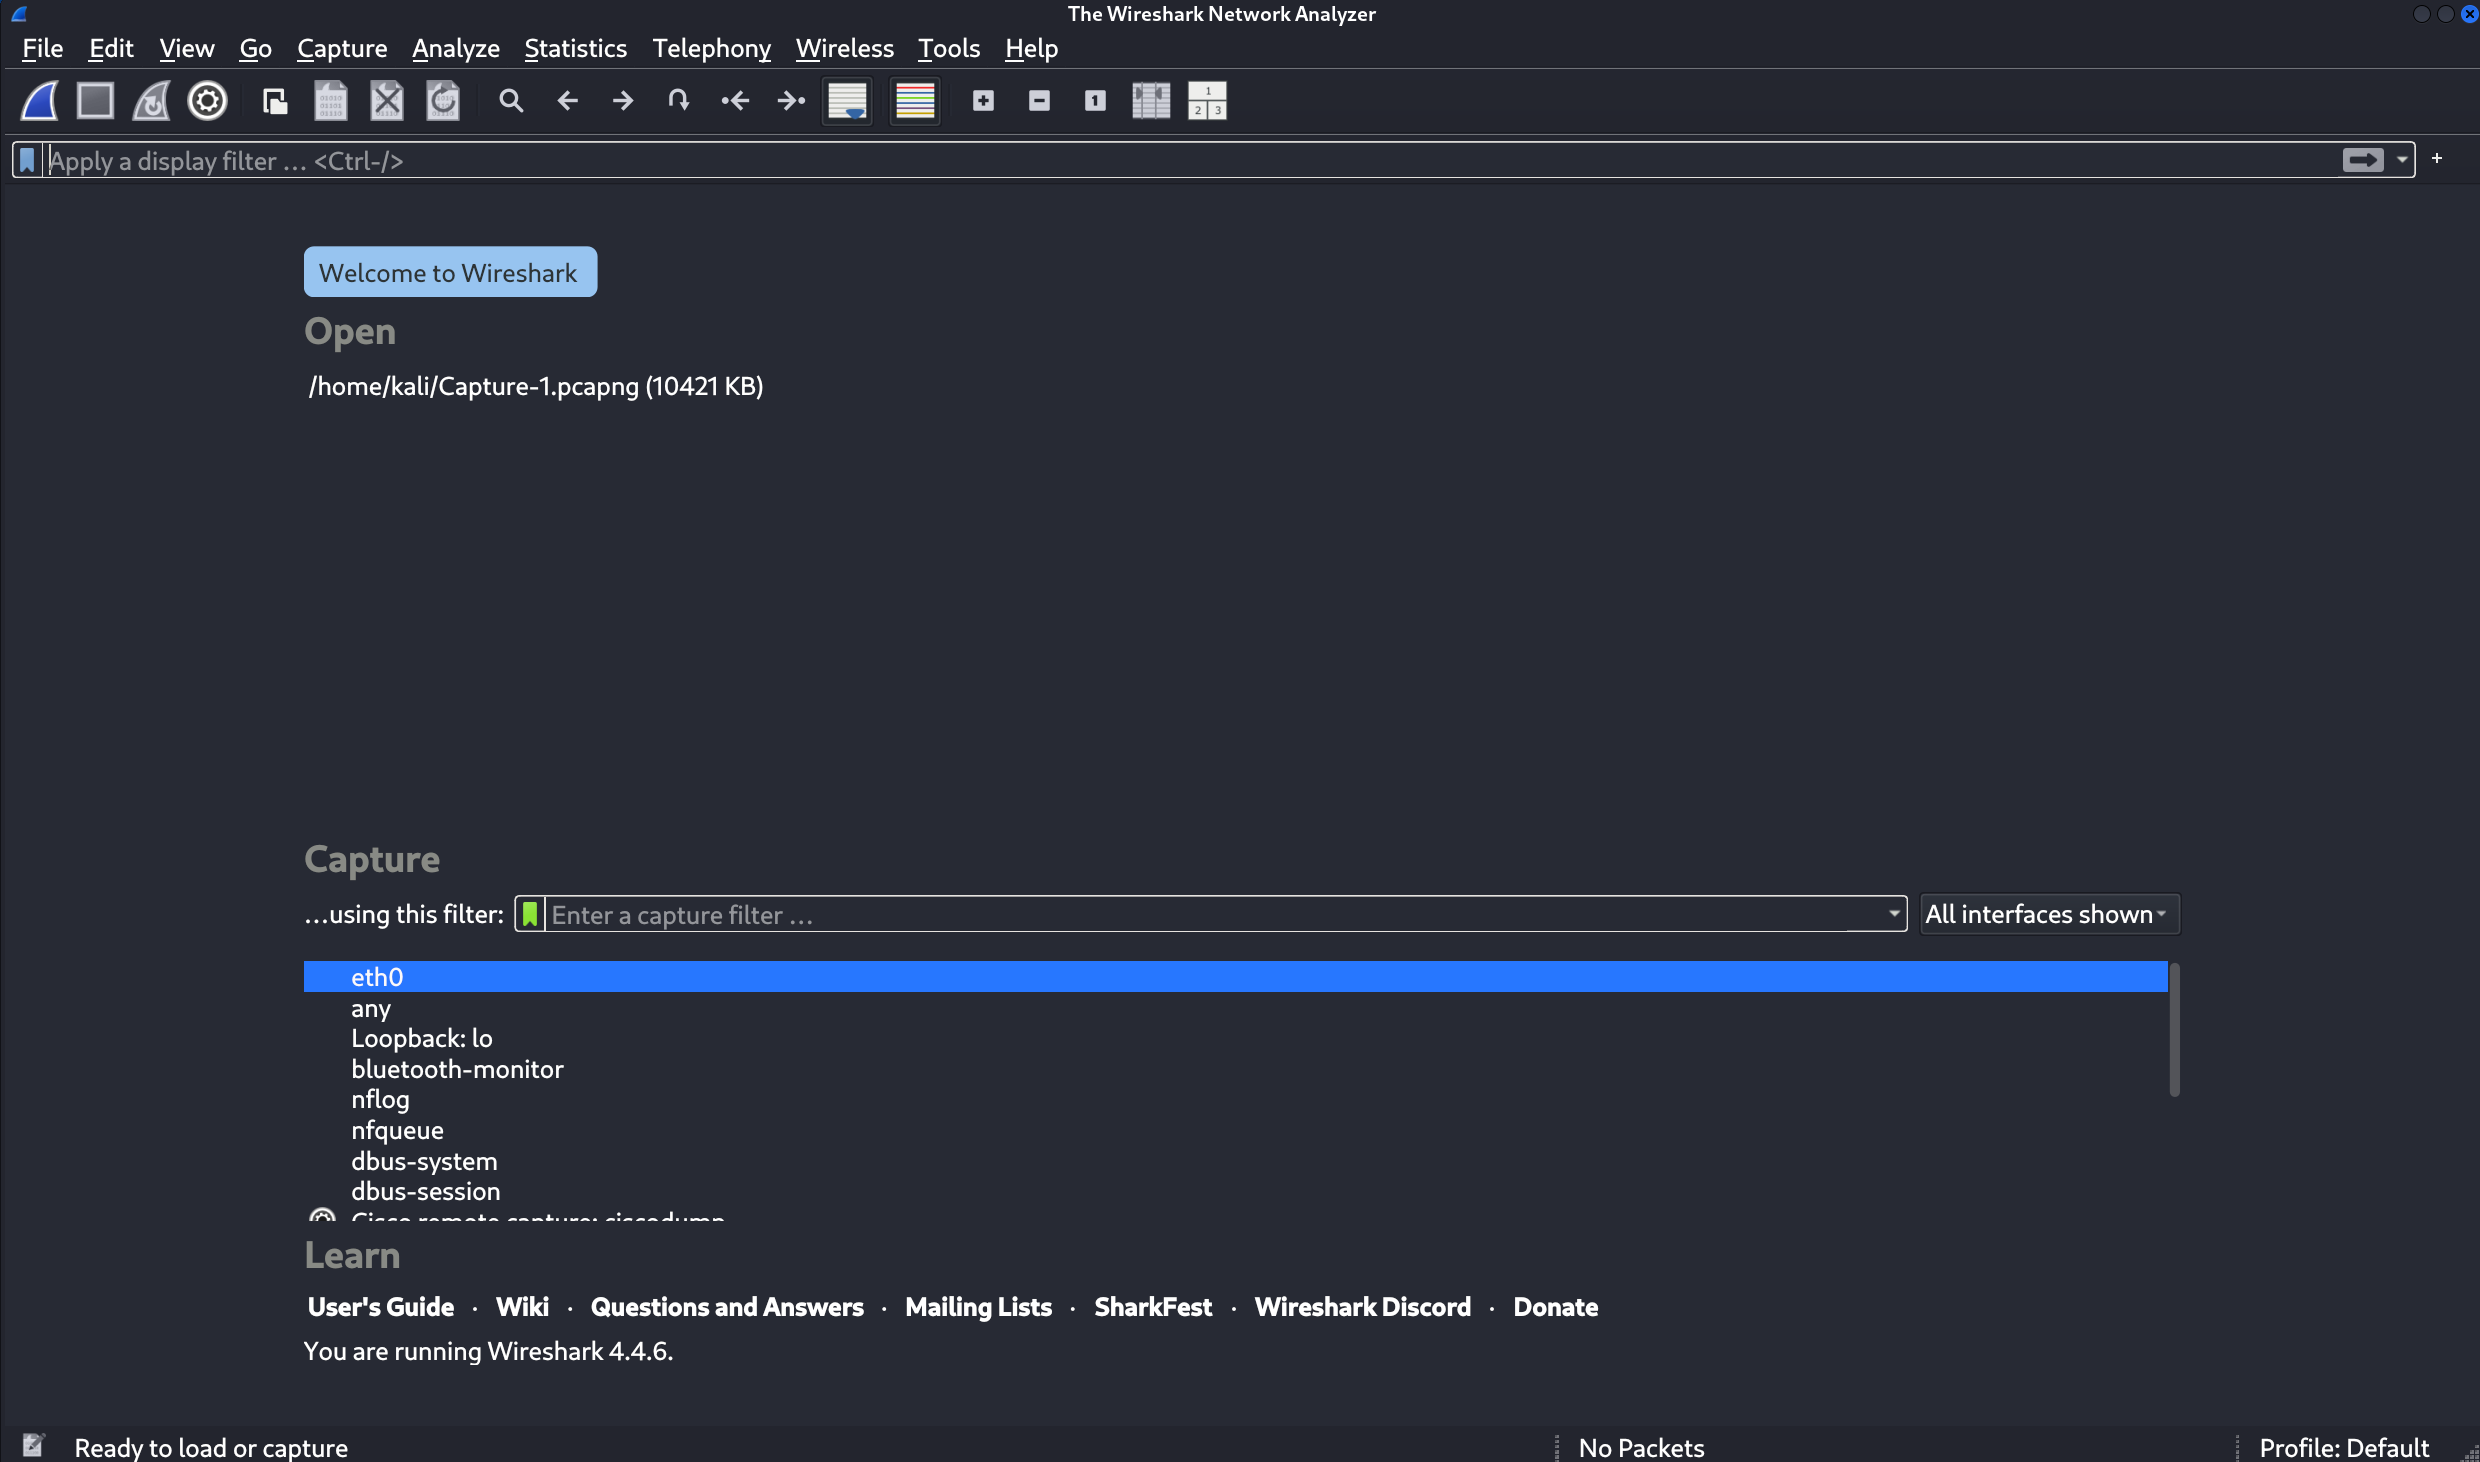This screenshot has height=1462, width=2480.
Task: Open Mailing Lists link
Action: point(978,1307)
